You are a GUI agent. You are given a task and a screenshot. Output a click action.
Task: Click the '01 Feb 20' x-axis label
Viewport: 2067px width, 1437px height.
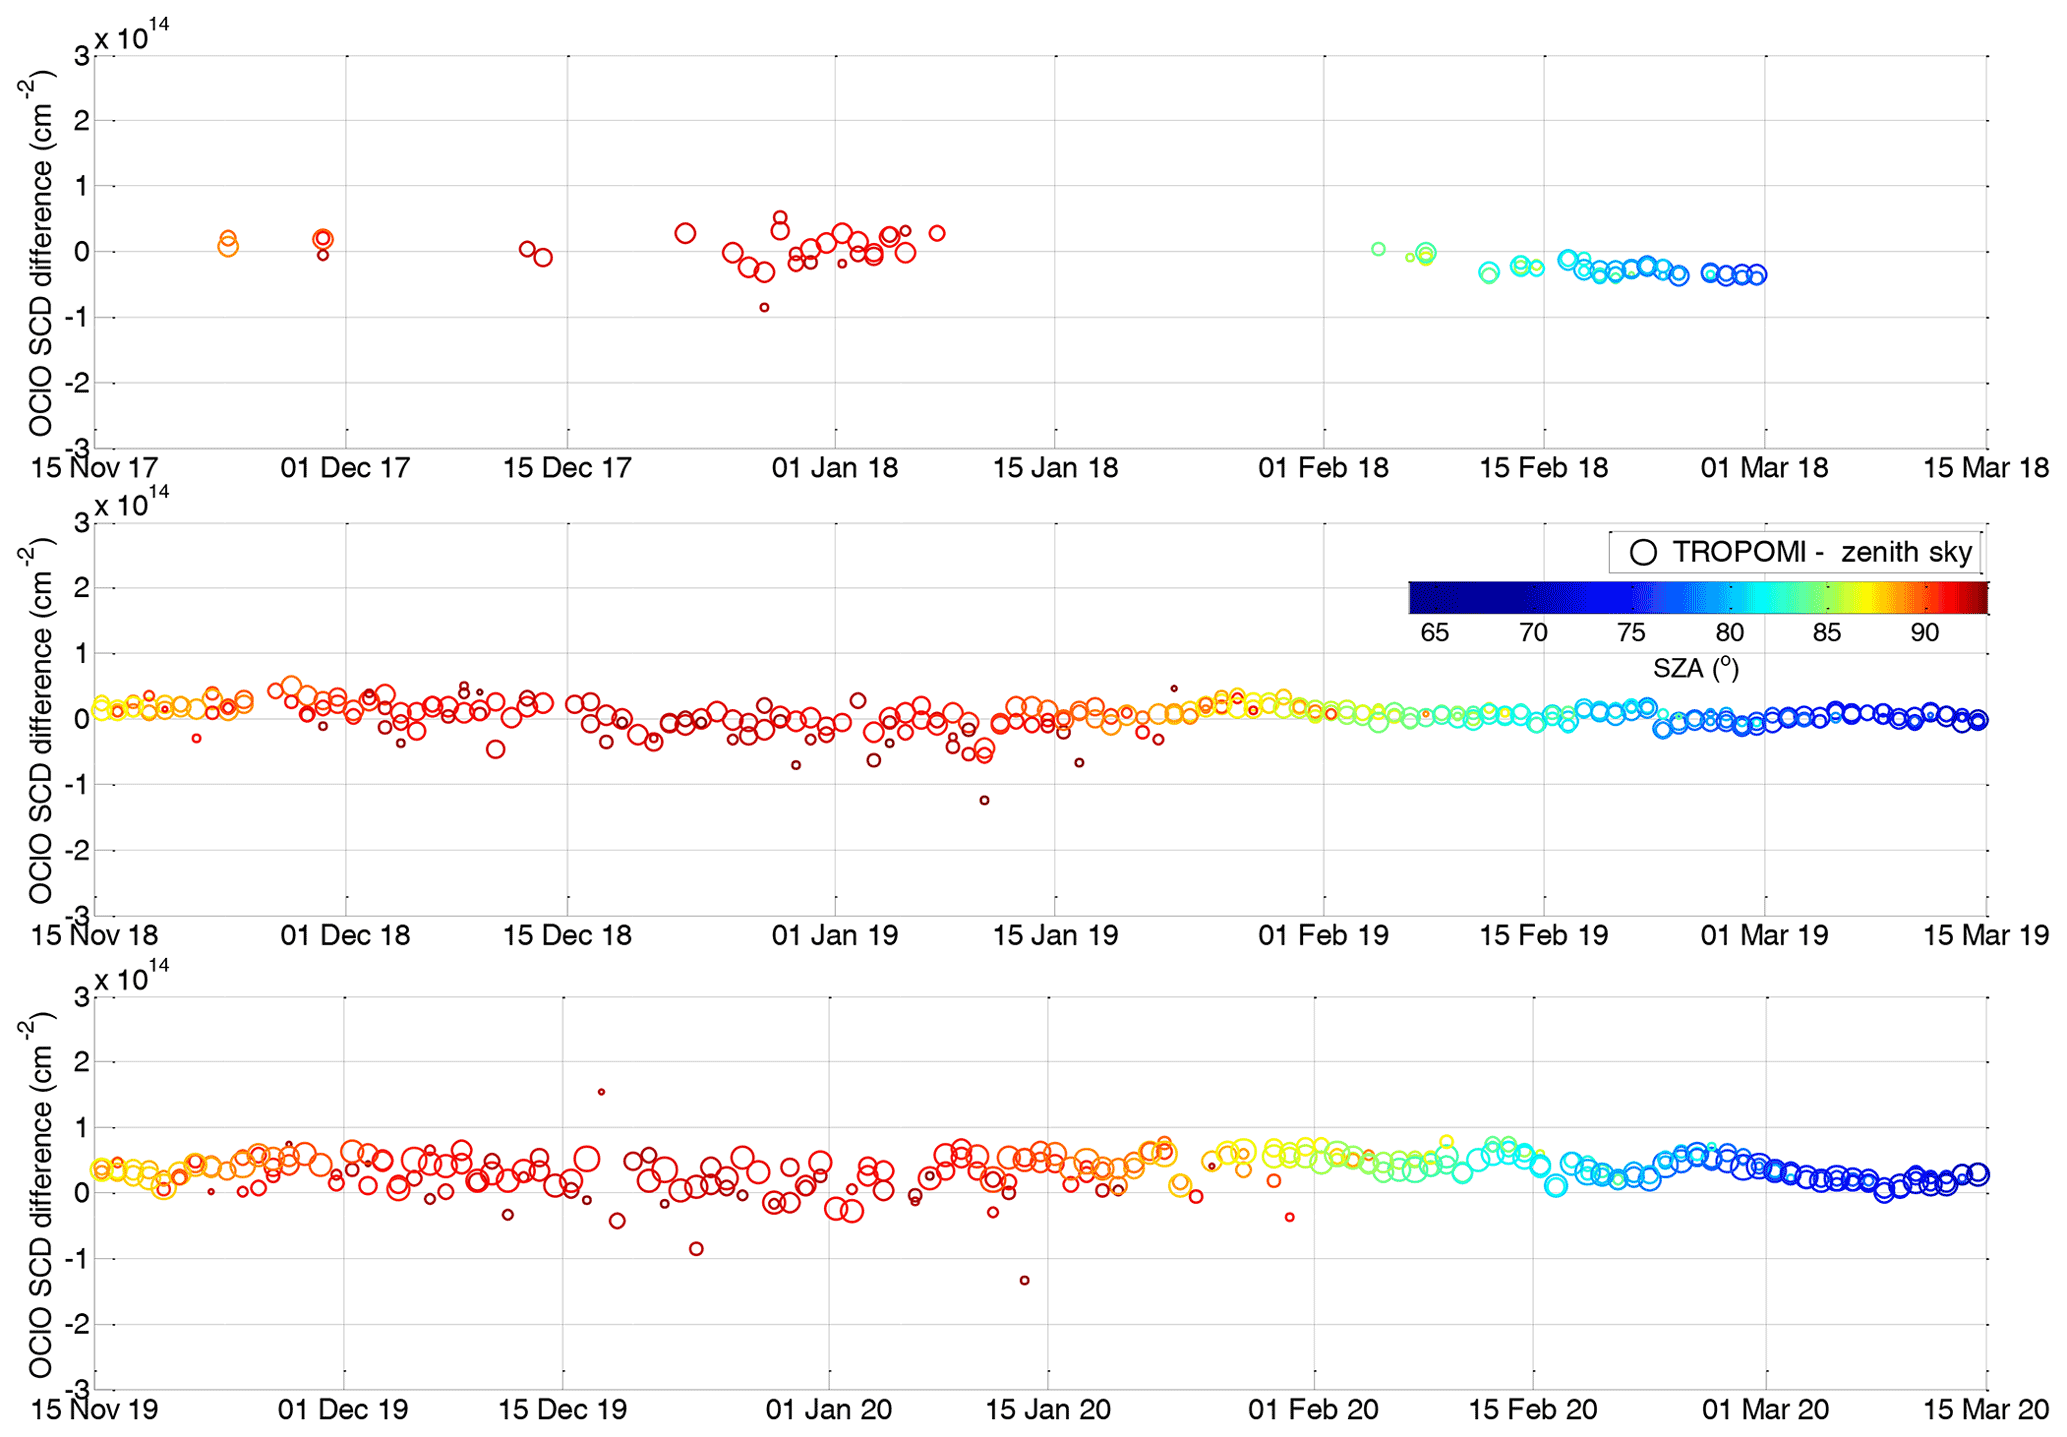click(x=1313, y=1410)
